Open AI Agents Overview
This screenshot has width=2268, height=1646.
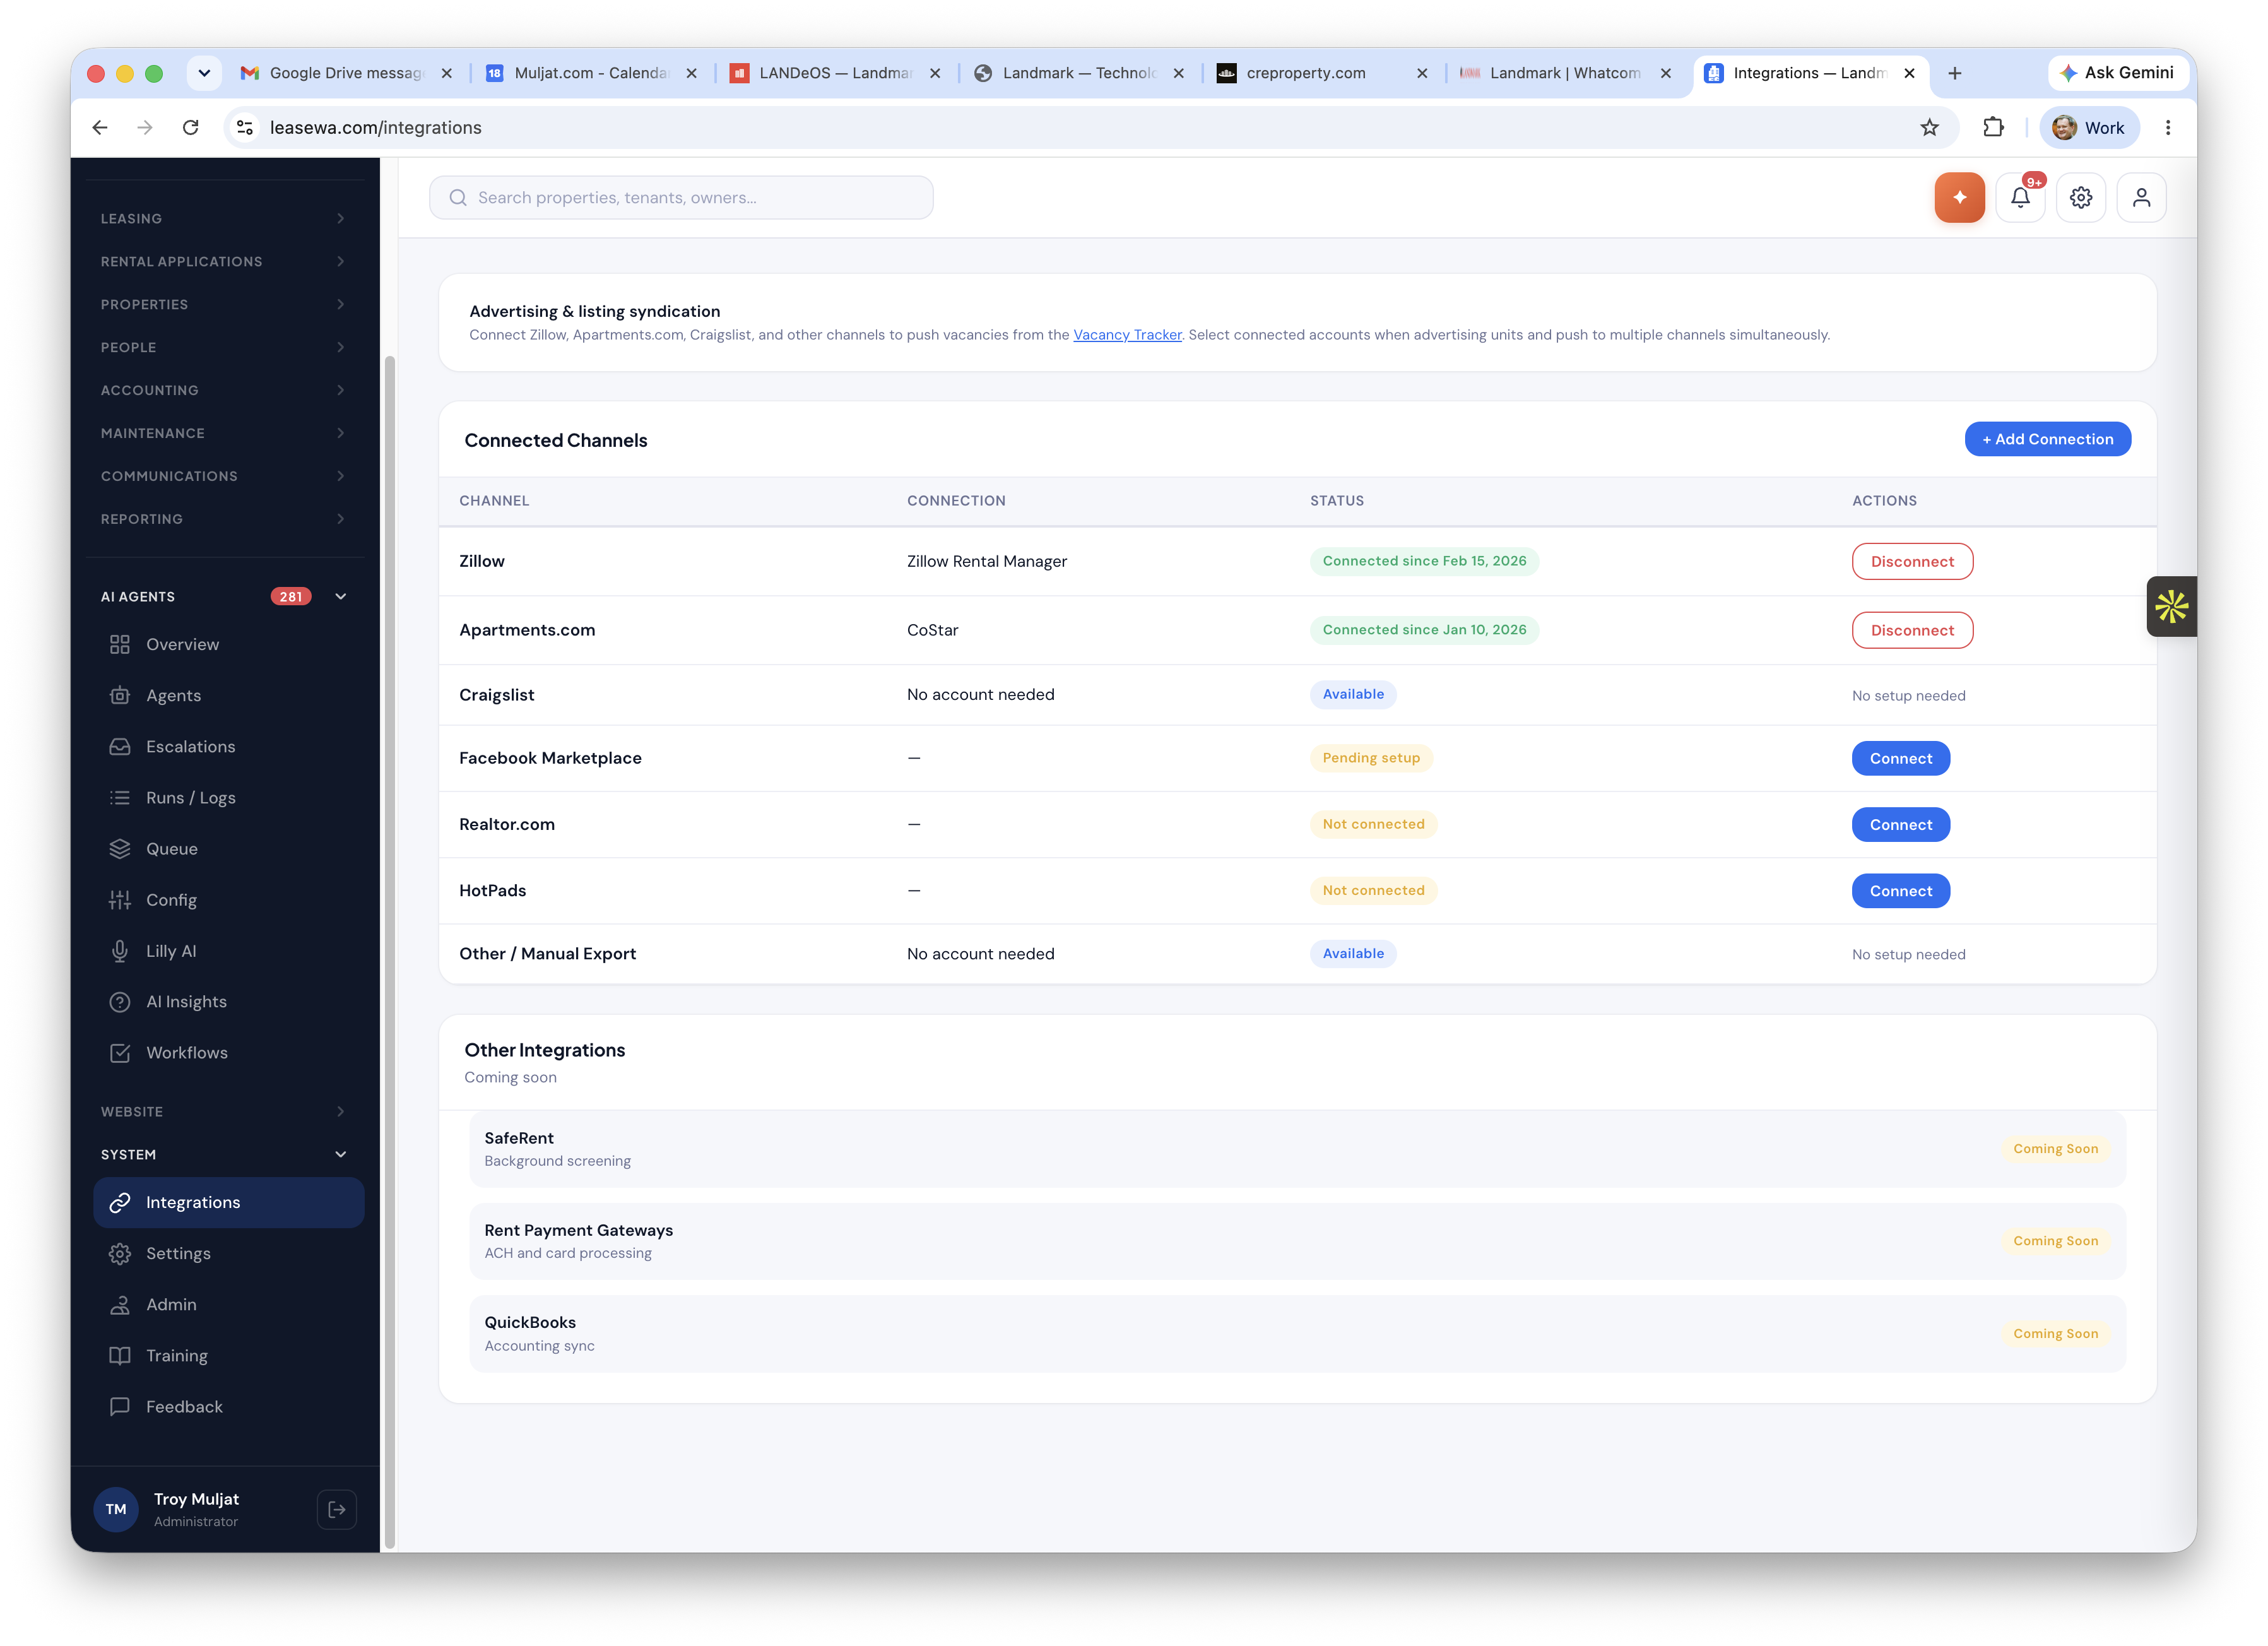coord(228,644)
